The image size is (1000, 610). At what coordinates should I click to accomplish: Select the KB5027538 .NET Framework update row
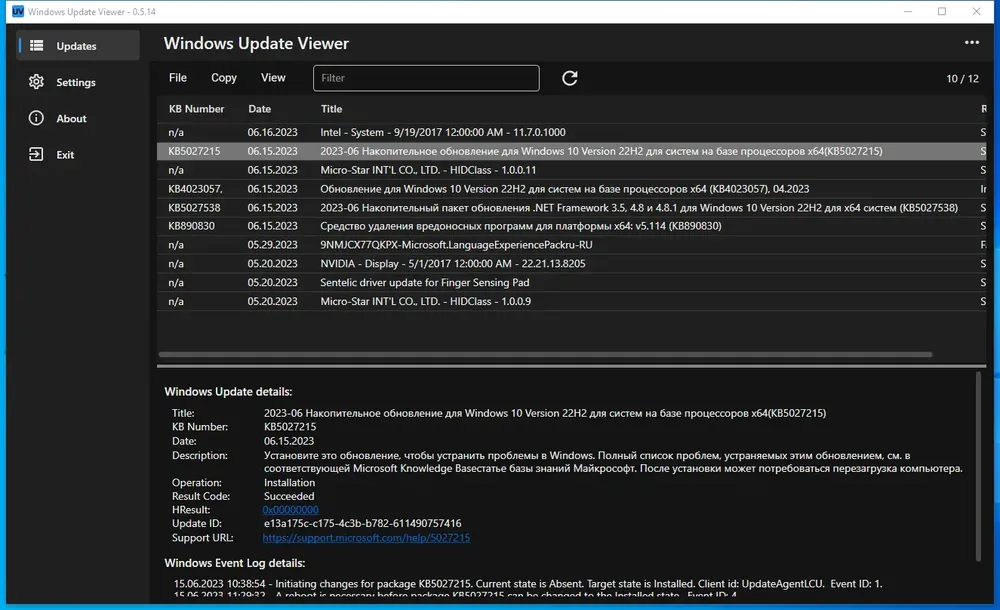(x=571, y=207)
